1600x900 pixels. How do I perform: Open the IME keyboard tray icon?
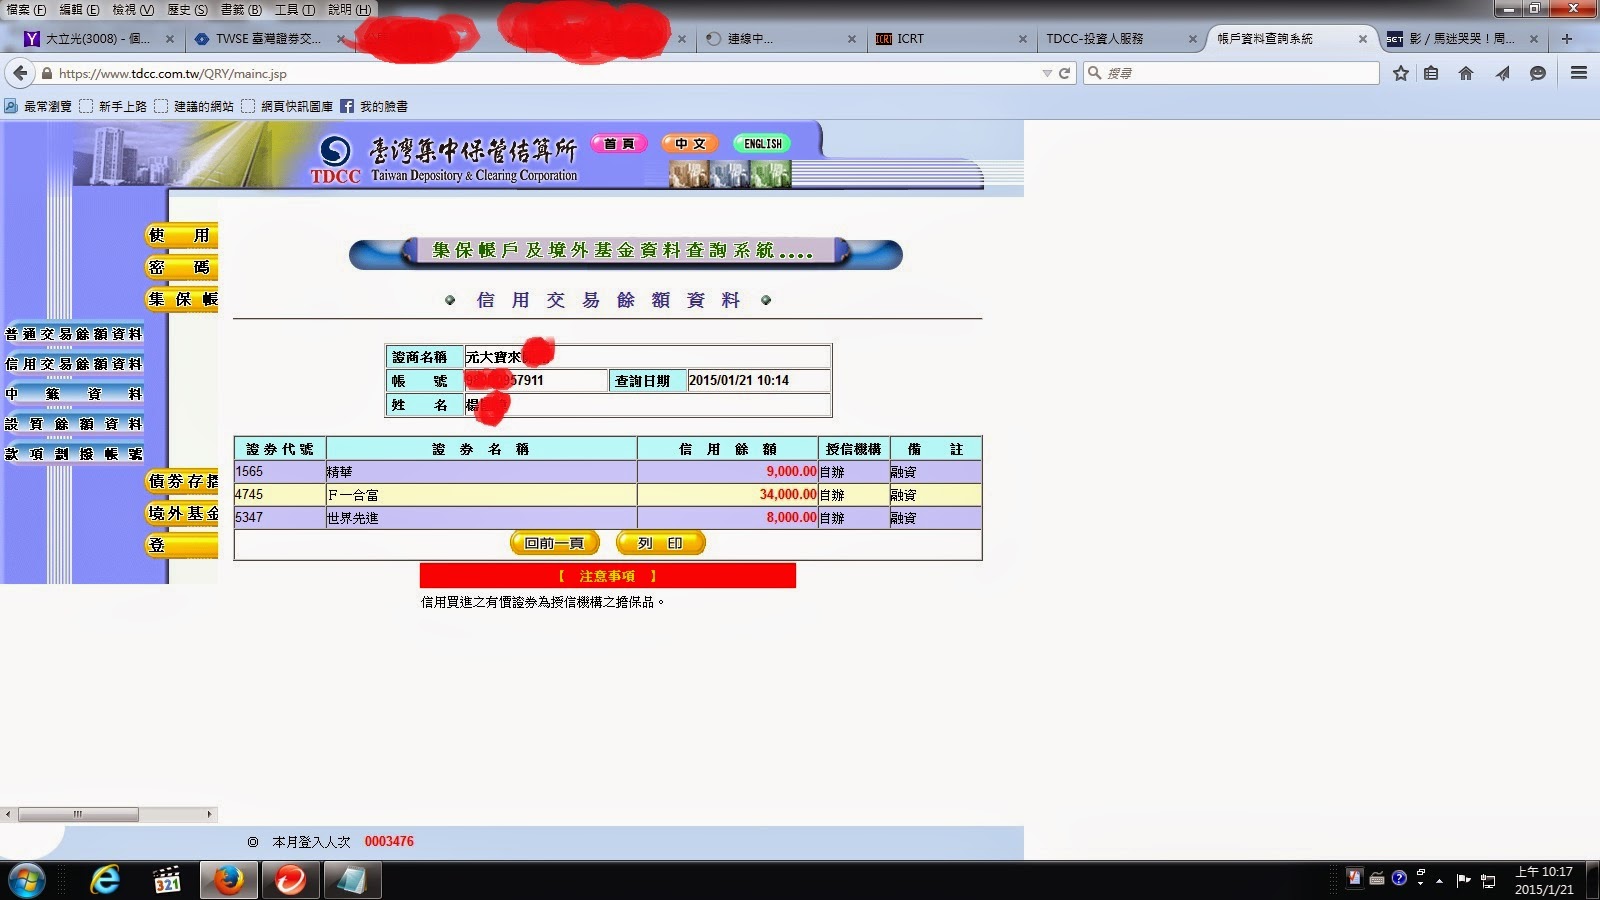click(x=1377, y=879)
